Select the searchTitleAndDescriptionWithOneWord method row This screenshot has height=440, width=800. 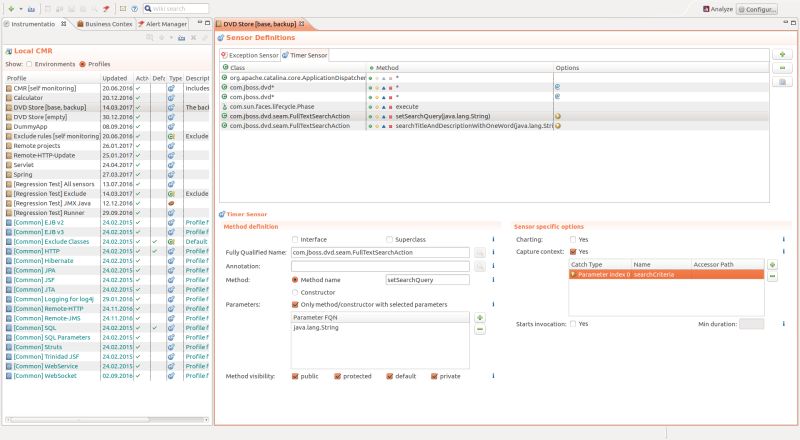tap(495, 126)
